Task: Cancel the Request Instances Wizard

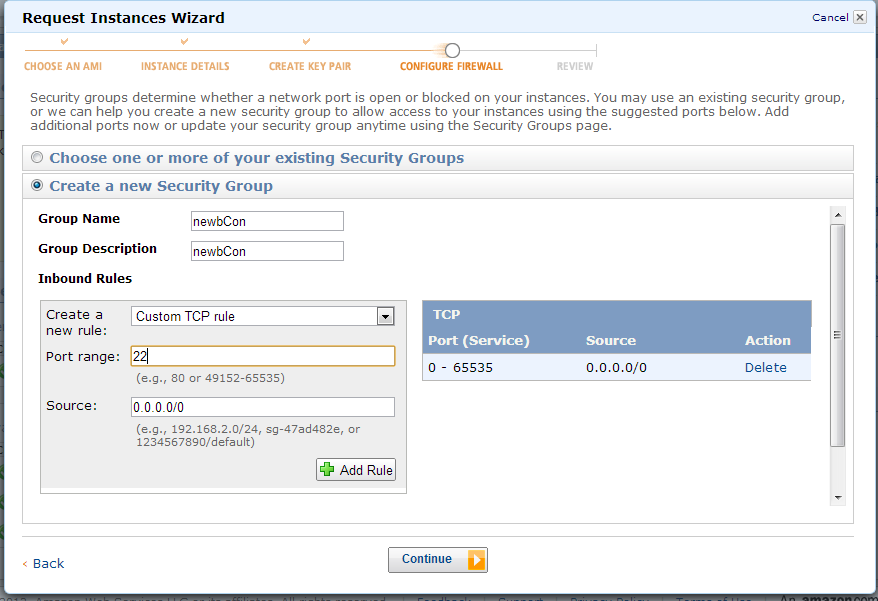Action: pyautogui.click(x=832, y=17)
